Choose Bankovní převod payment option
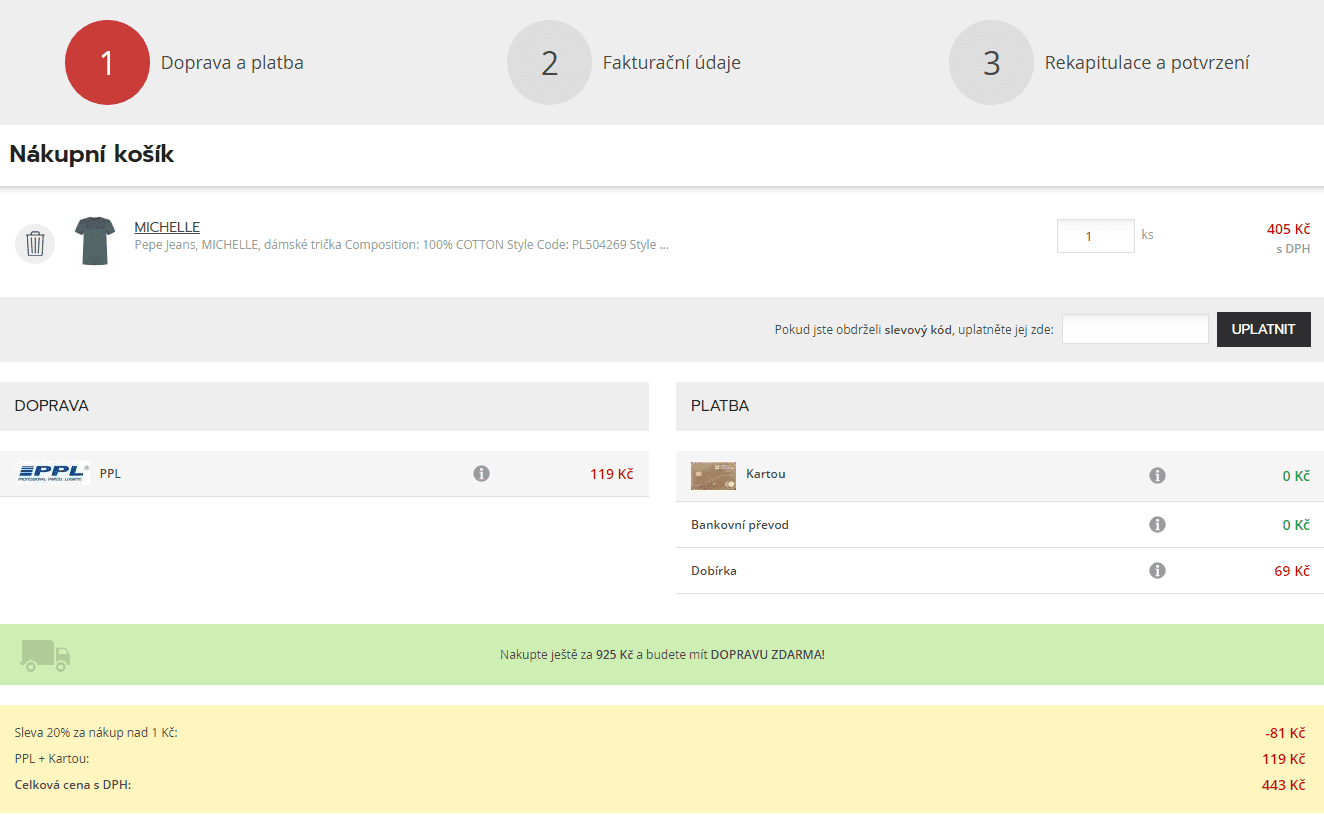Viewport: 1324px width, 833px height. click(739, 525)
